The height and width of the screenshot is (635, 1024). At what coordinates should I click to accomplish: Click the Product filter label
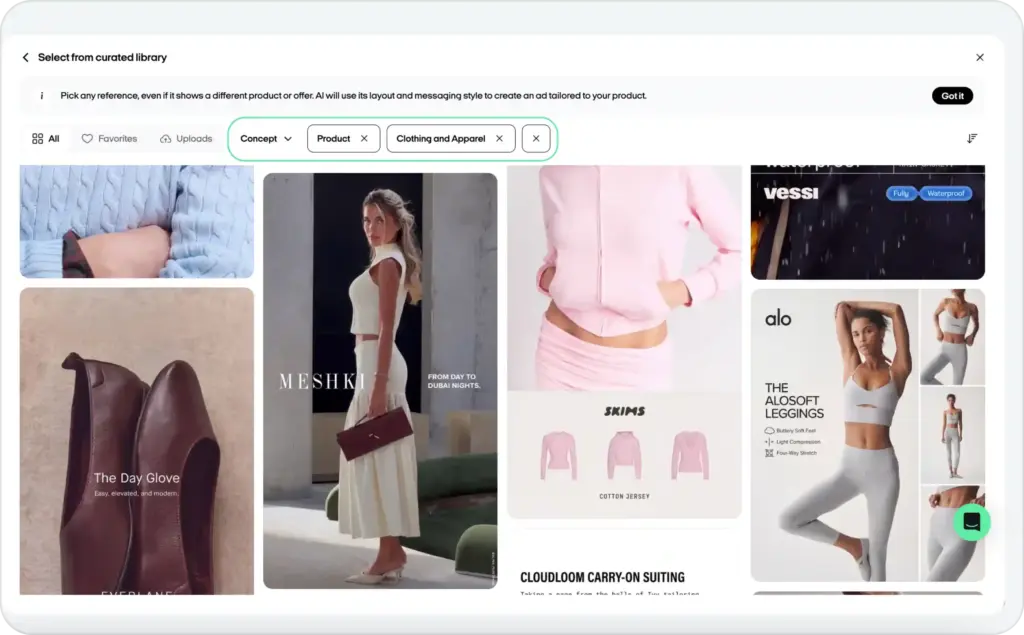pyautogui.click(x=334, y=138)
